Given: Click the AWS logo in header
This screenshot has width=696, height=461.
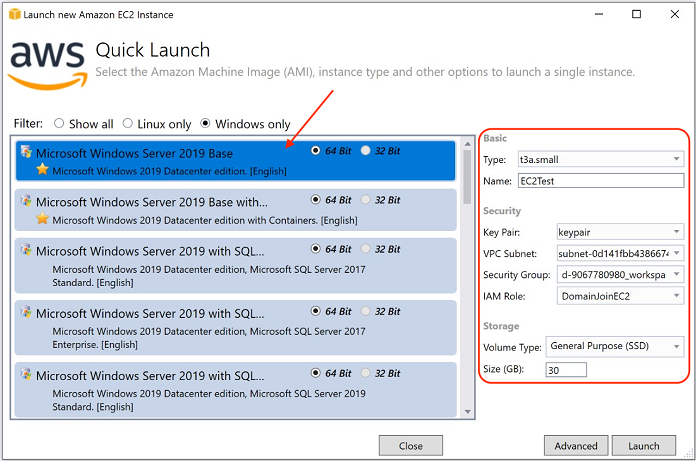Looking at the screenshot, I should [47, 66].
